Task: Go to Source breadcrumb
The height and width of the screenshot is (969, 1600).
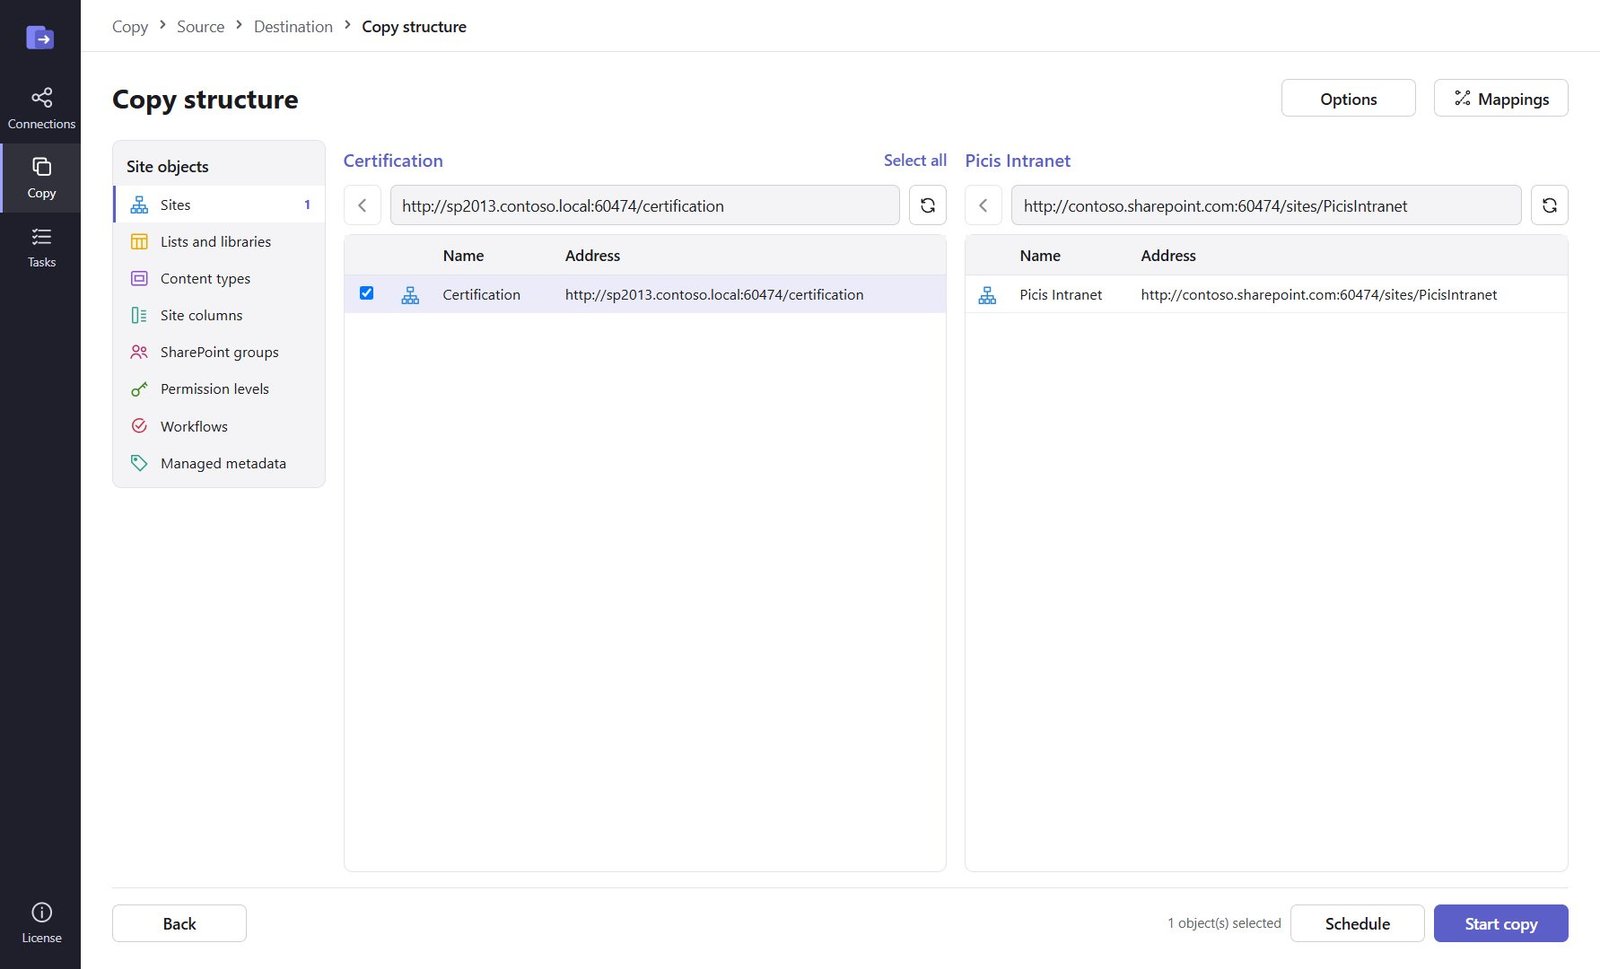Action: pos(201,27)
